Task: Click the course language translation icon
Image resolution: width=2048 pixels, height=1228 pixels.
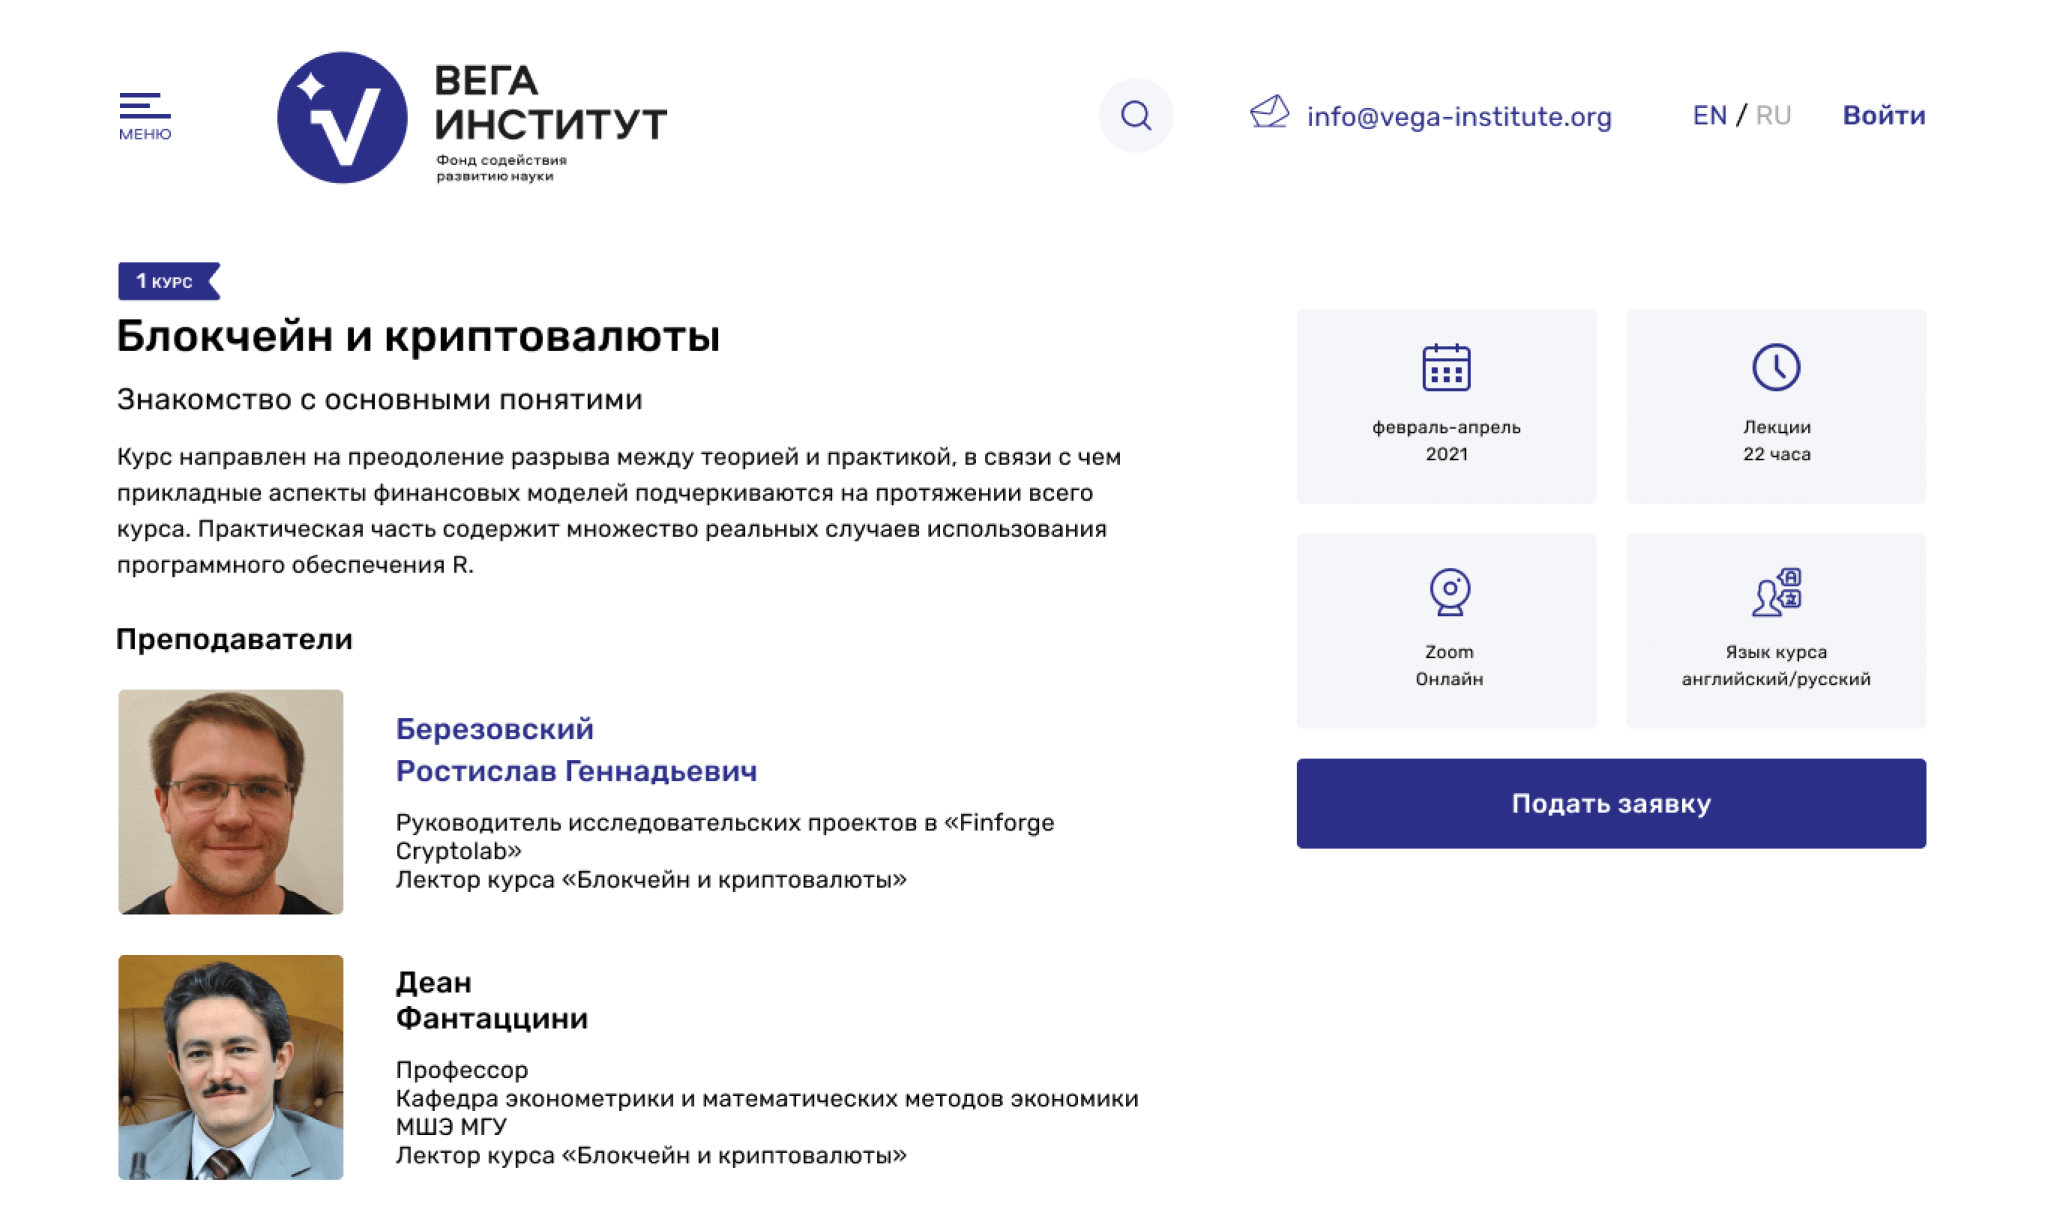Action: pyautogui.click(x=1776, y=592)
